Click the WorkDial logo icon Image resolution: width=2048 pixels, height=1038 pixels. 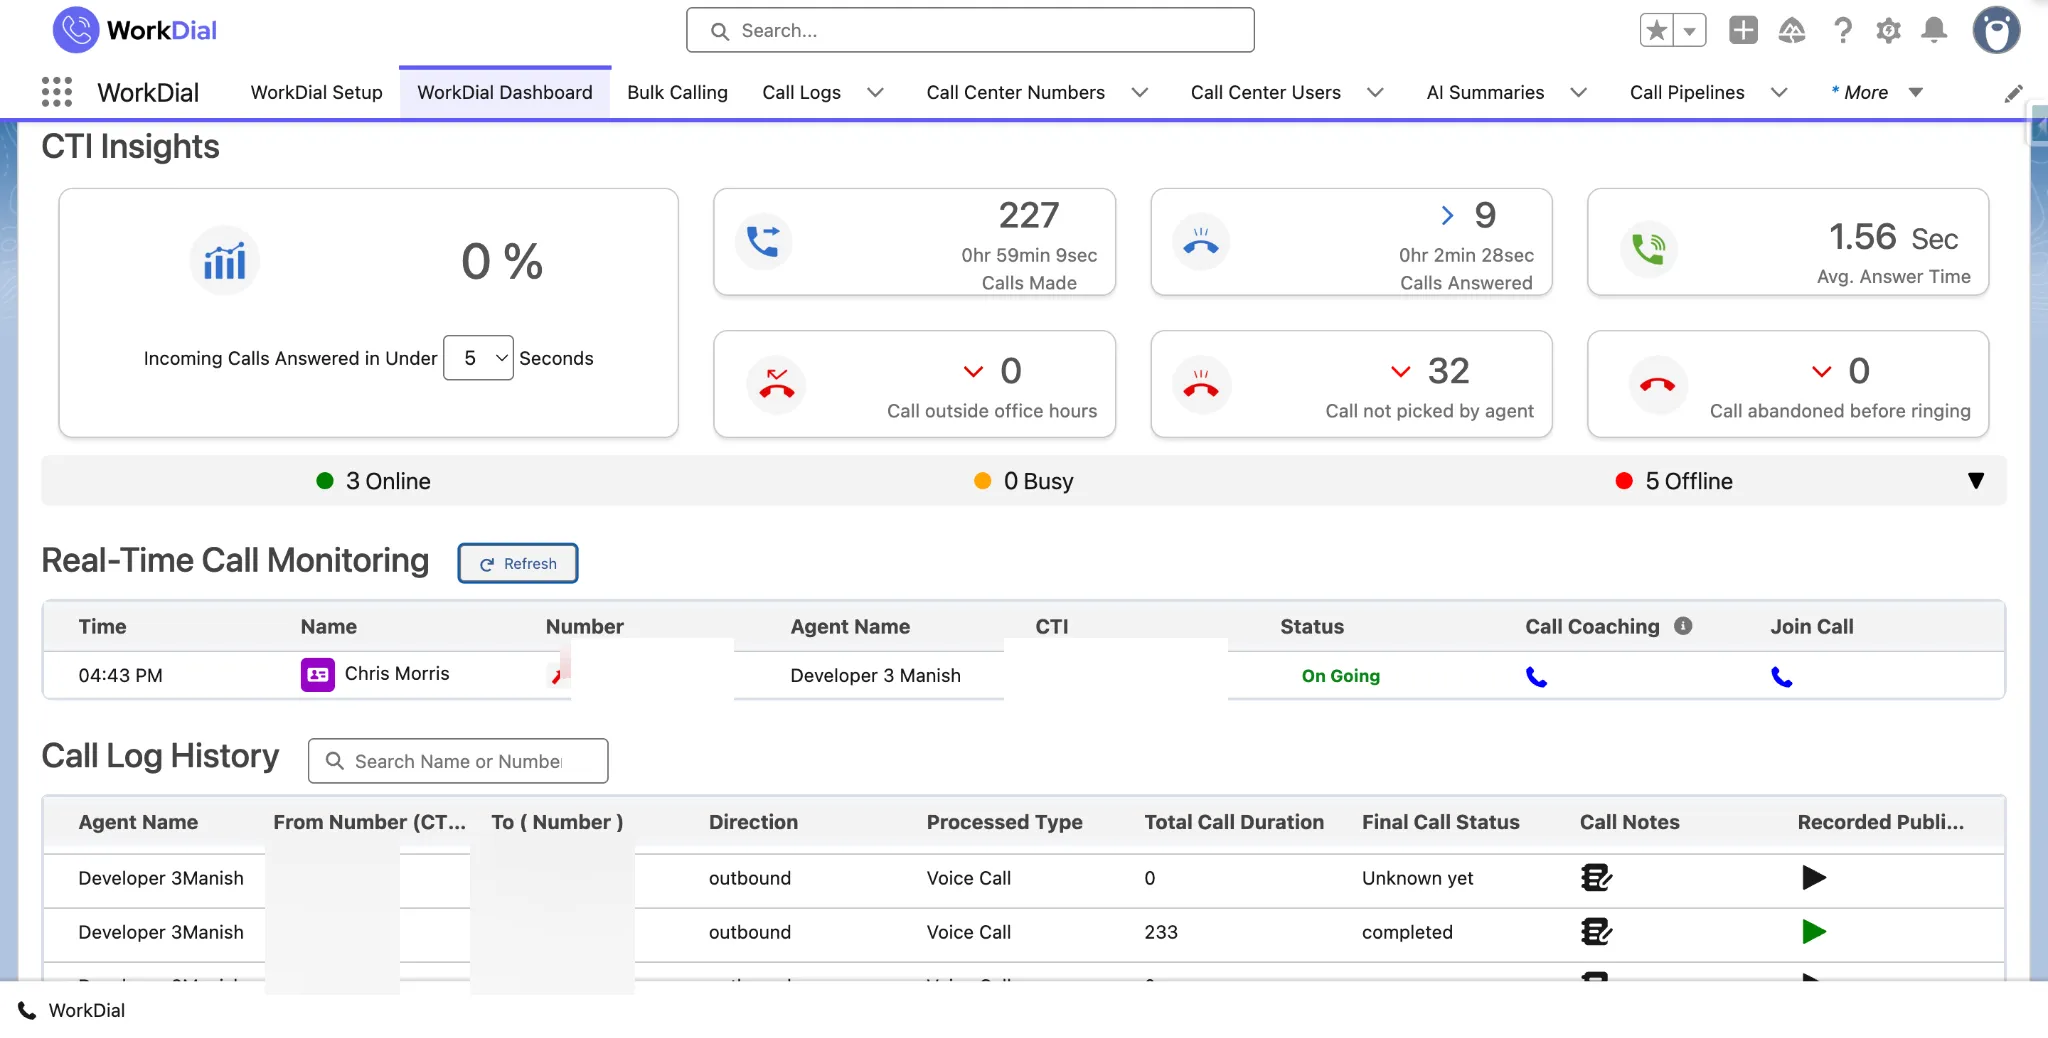(x=76, y=30)
